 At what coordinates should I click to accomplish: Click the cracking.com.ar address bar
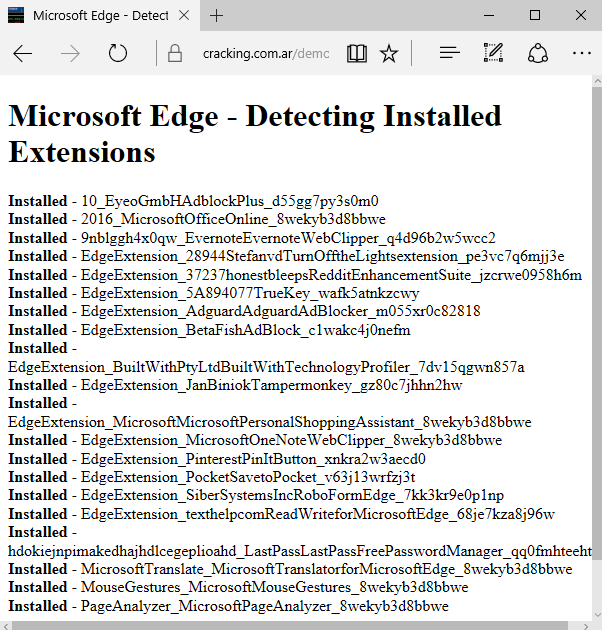[x=265, y=53]
